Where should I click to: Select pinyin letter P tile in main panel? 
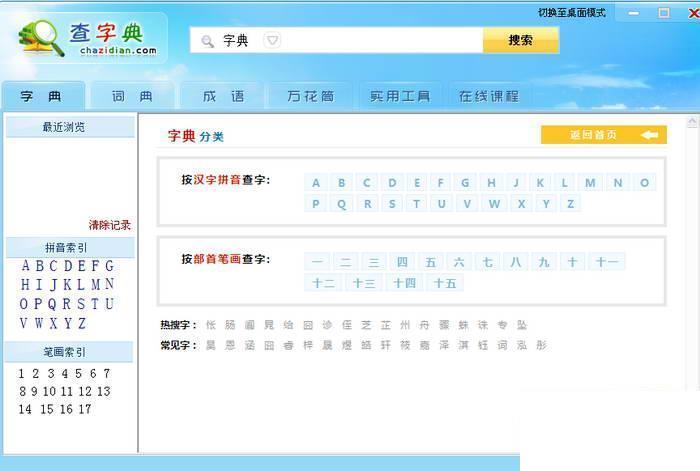coord(316,204)
